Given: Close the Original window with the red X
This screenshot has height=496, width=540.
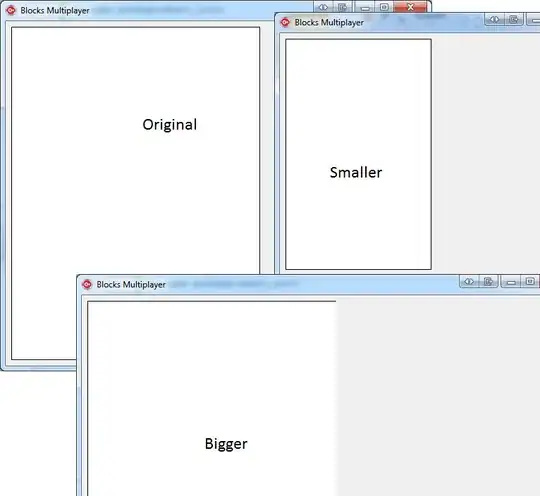Looking at the screenshot, I should point(411,7).
